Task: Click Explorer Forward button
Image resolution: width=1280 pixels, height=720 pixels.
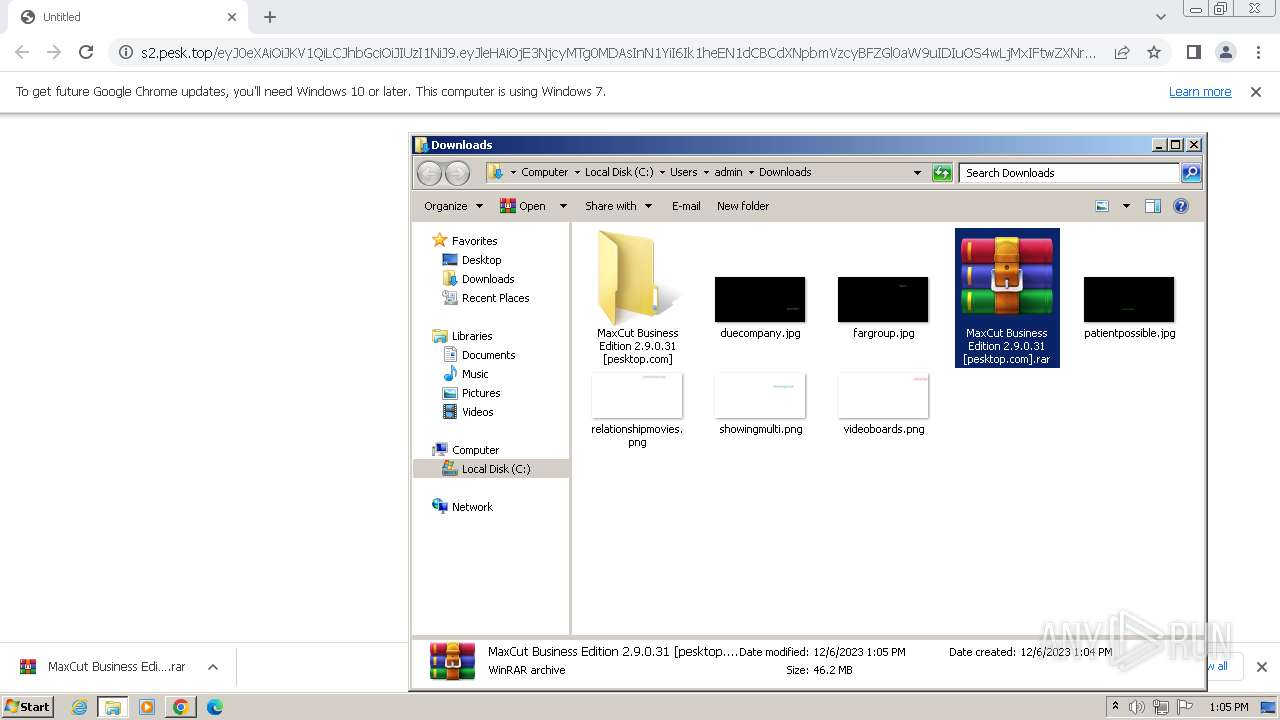Action: 457,173
